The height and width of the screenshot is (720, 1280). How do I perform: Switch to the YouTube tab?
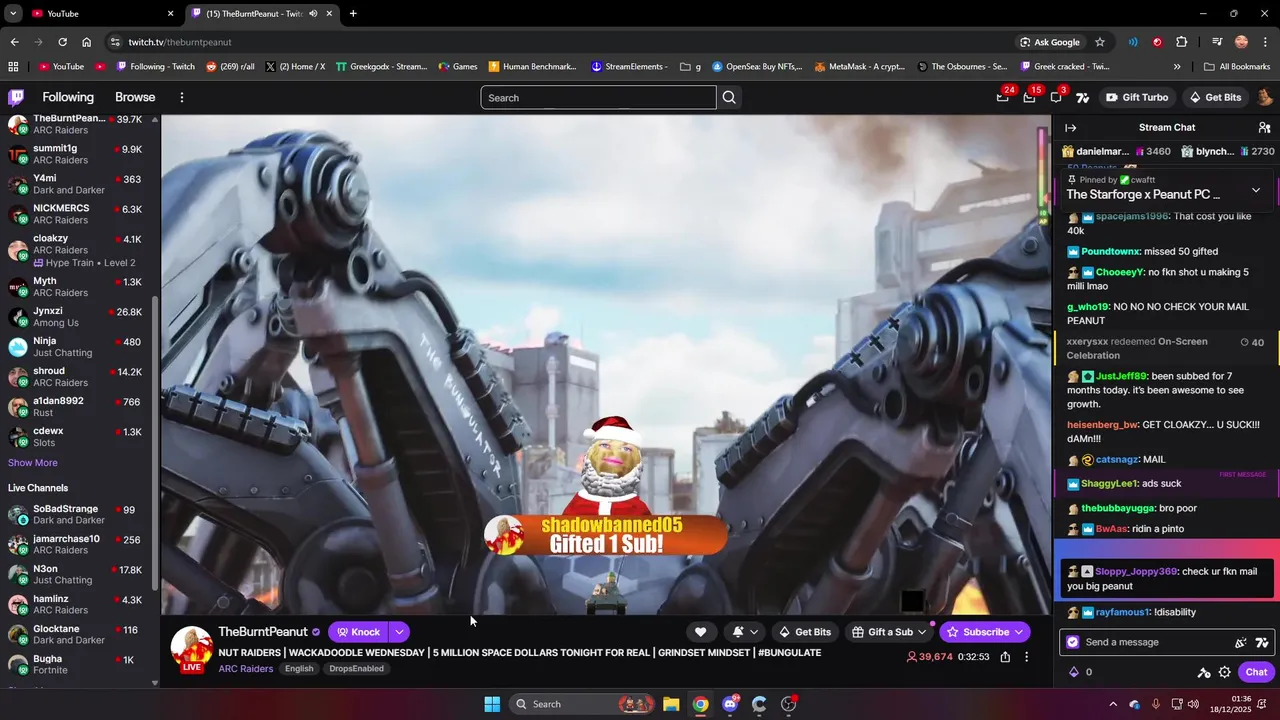pyautogui.click(x=100, y=14)
